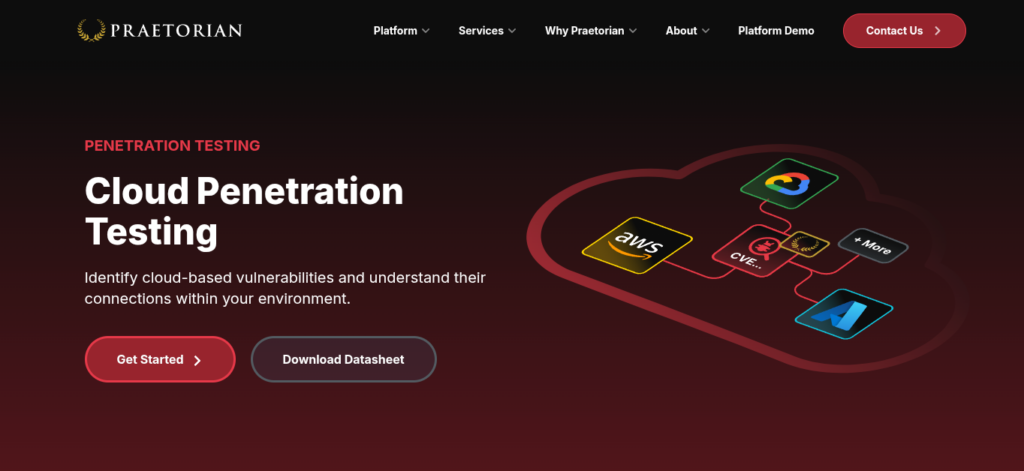
Task: Click the '+ More' tile in cloud graphic
Action: coord(873,246)
